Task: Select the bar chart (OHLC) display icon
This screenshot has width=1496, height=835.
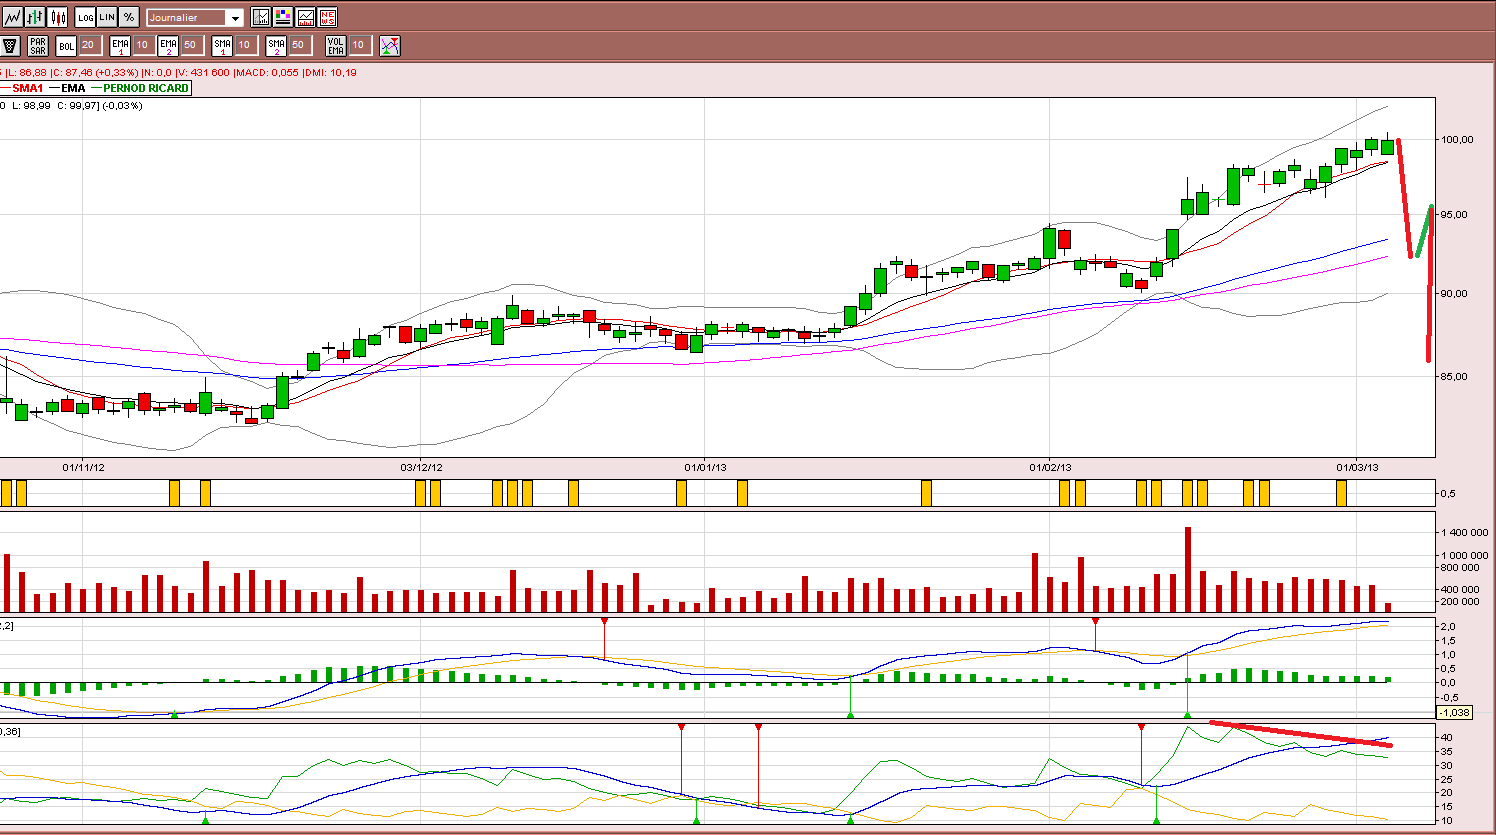Action: (35, 17)
